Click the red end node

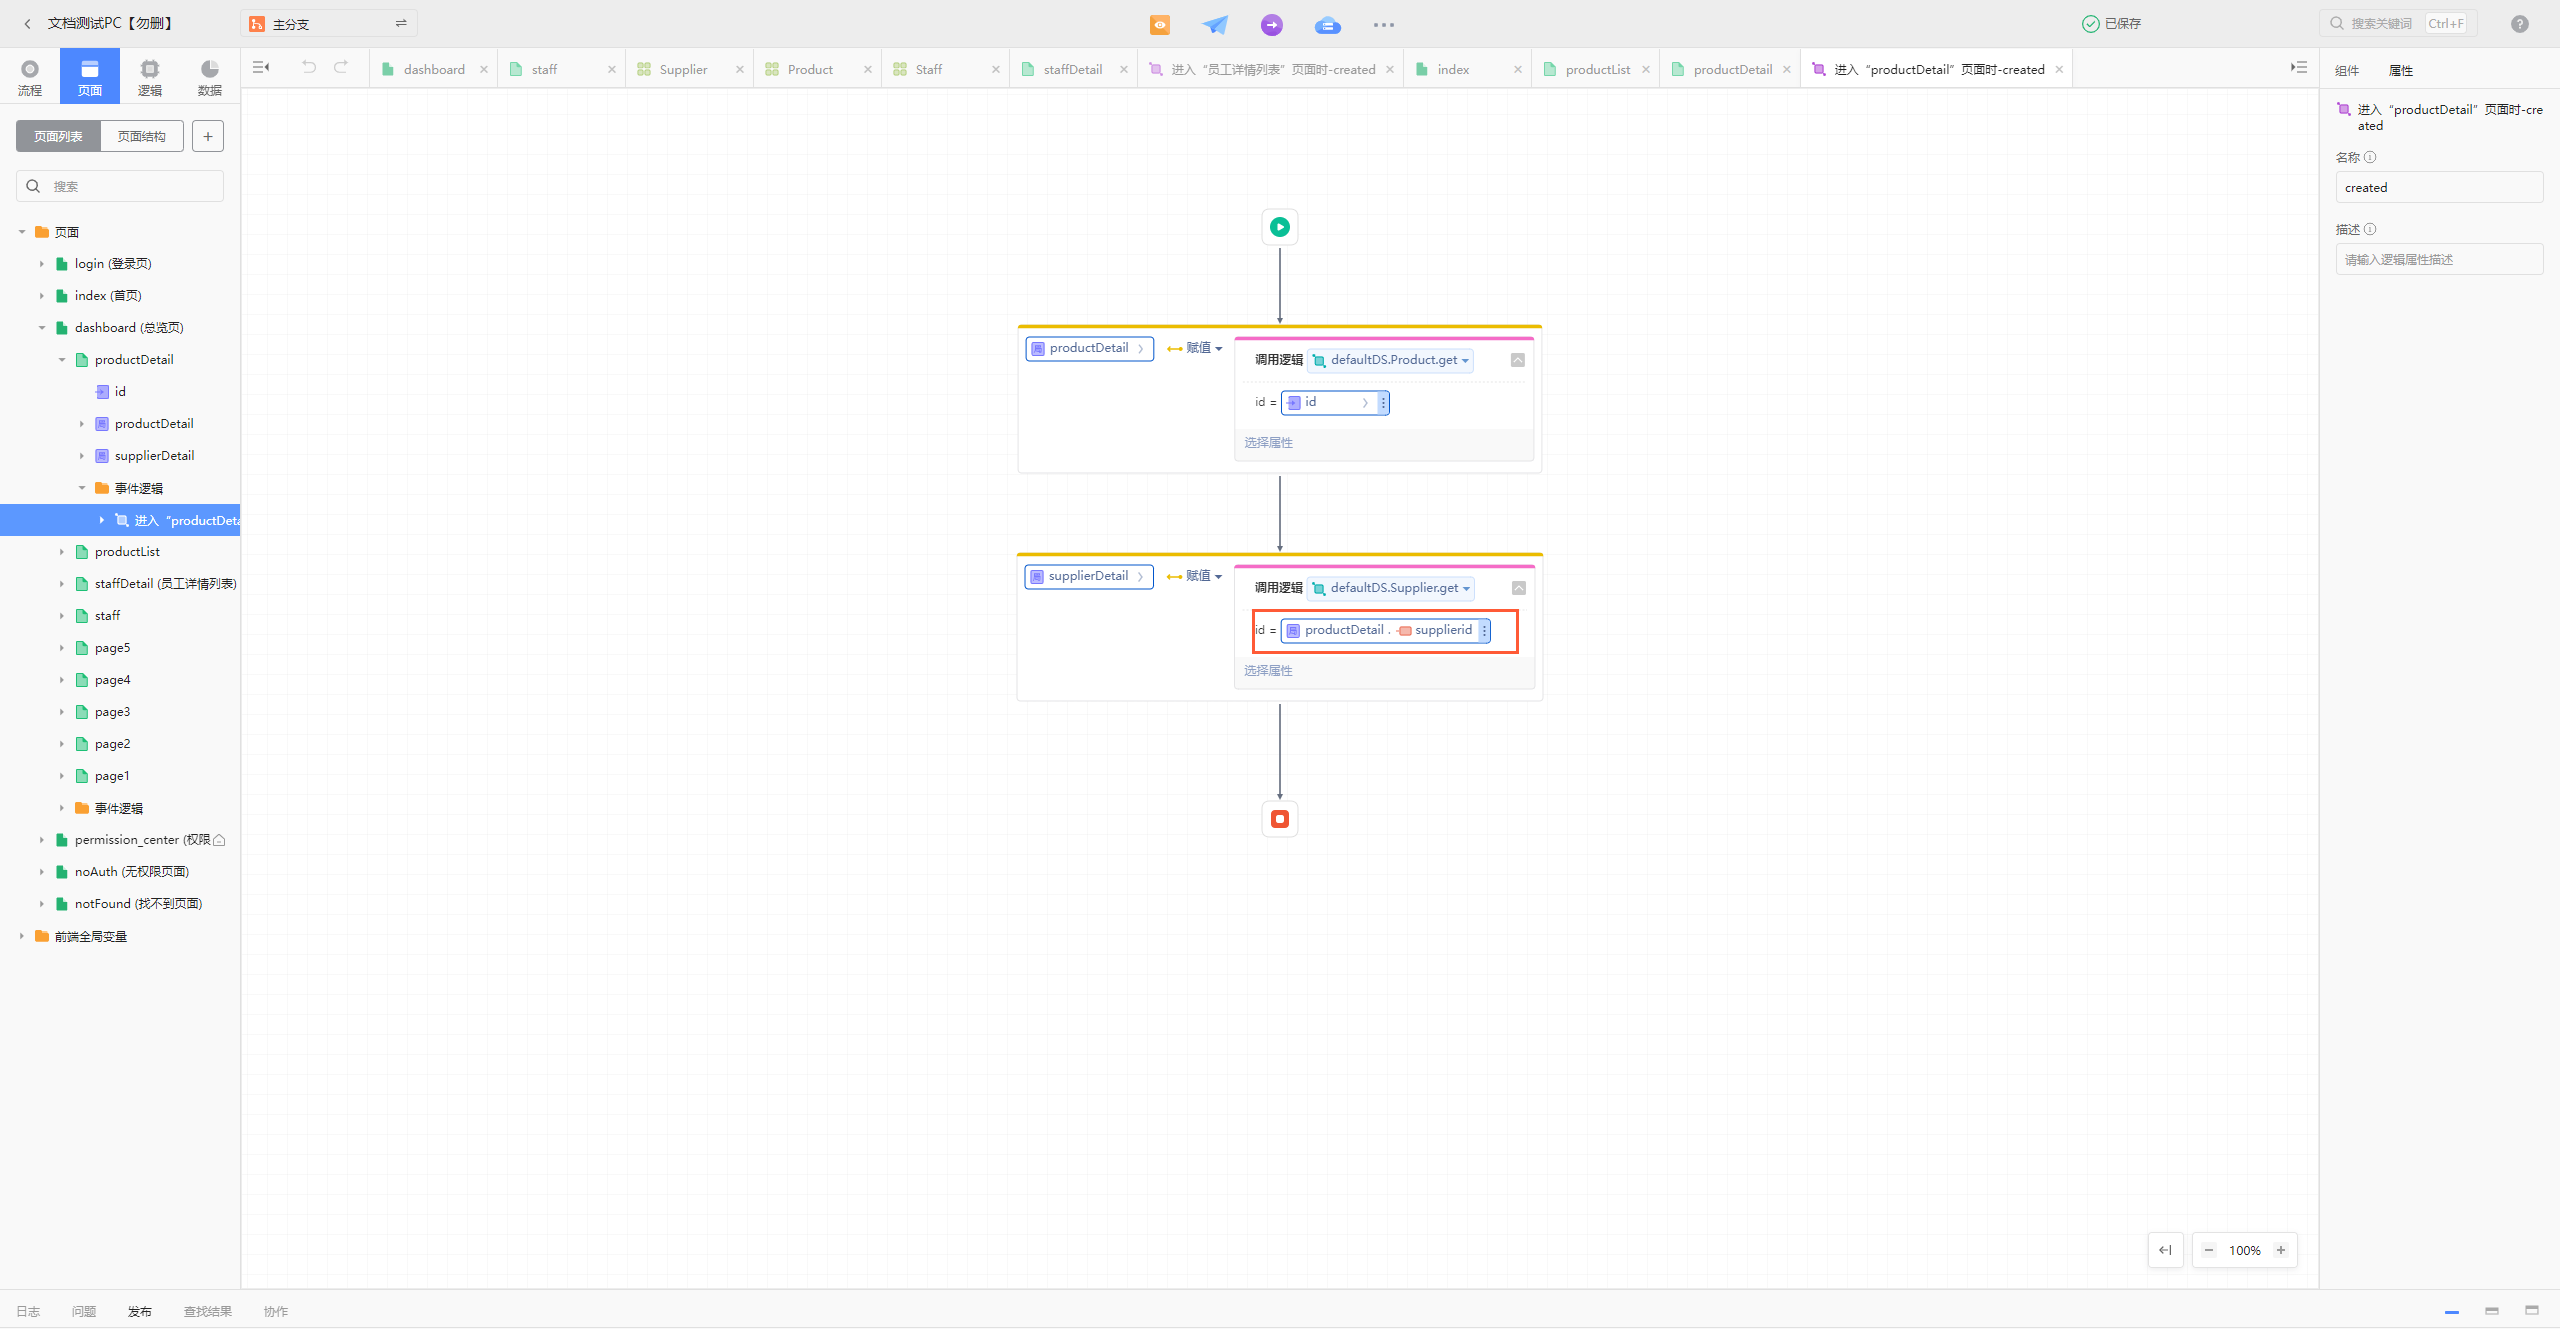pos(1279,819)
